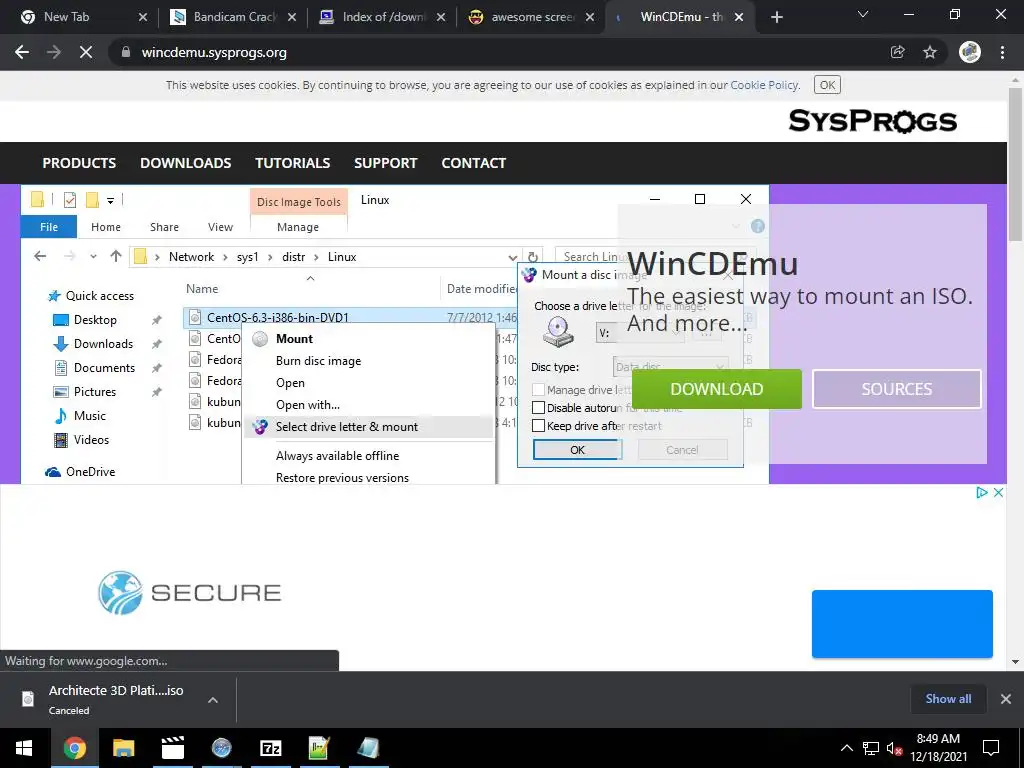Open the CONTACT page

tap(473, 163)
